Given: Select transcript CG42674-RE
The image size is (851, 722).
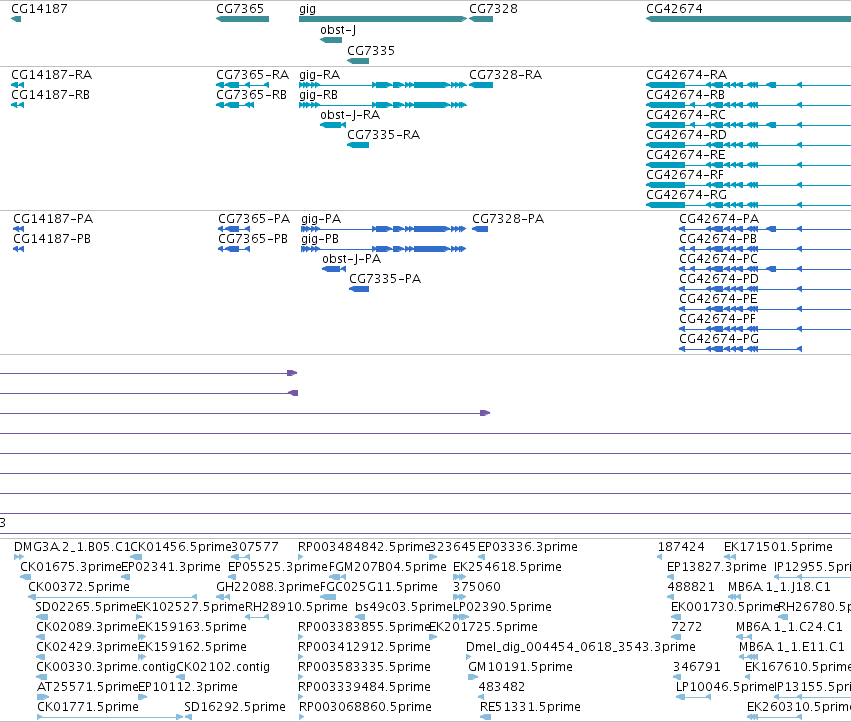Looking at the screenshot, I should (685, 155).
